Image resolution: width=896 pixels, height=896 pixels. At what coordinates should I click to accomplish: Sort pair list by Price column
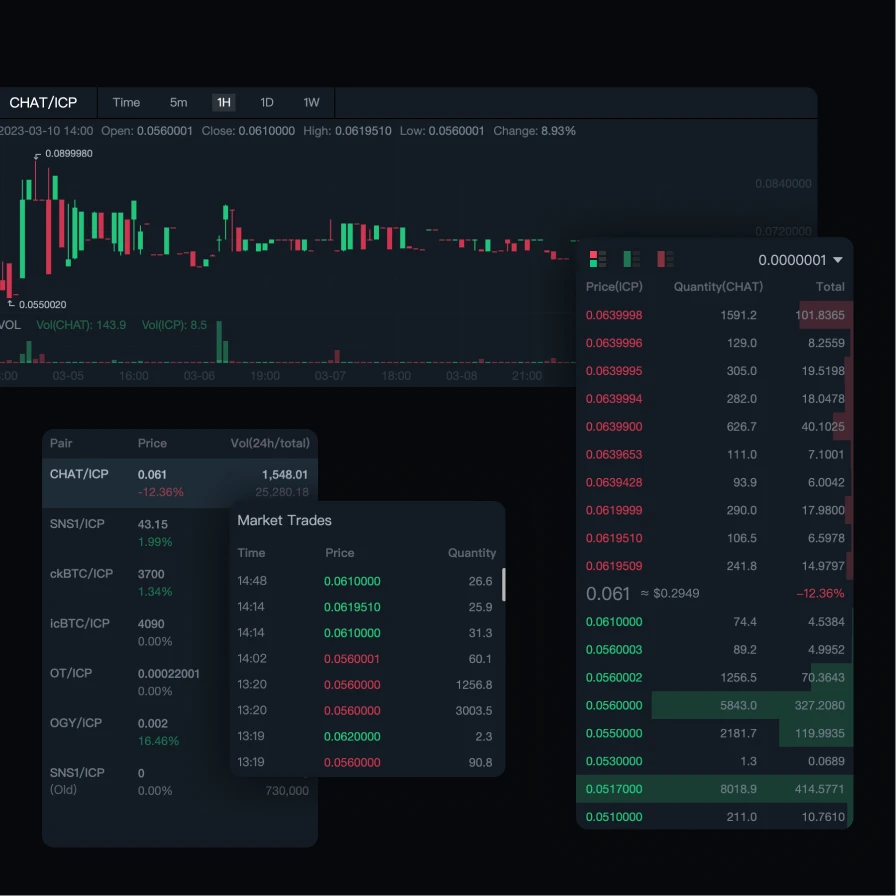coord(152,443)
